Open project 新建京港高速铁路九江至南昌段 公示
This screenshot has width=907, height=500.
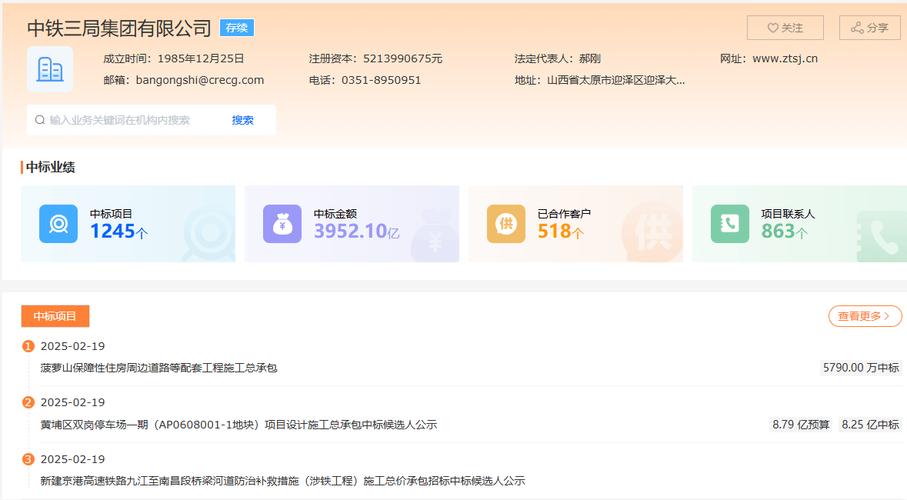282,481
